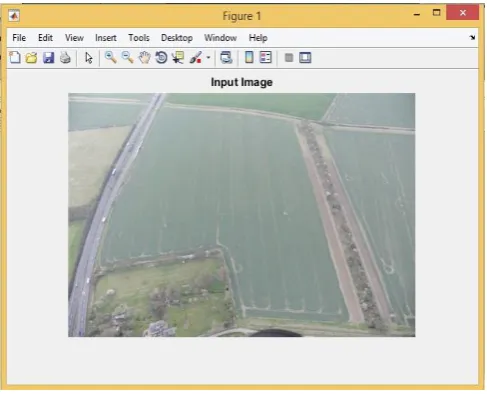Toggle the Data Cursor tool
The width and height of the screenshot is (487, 394).
[178, 58]
